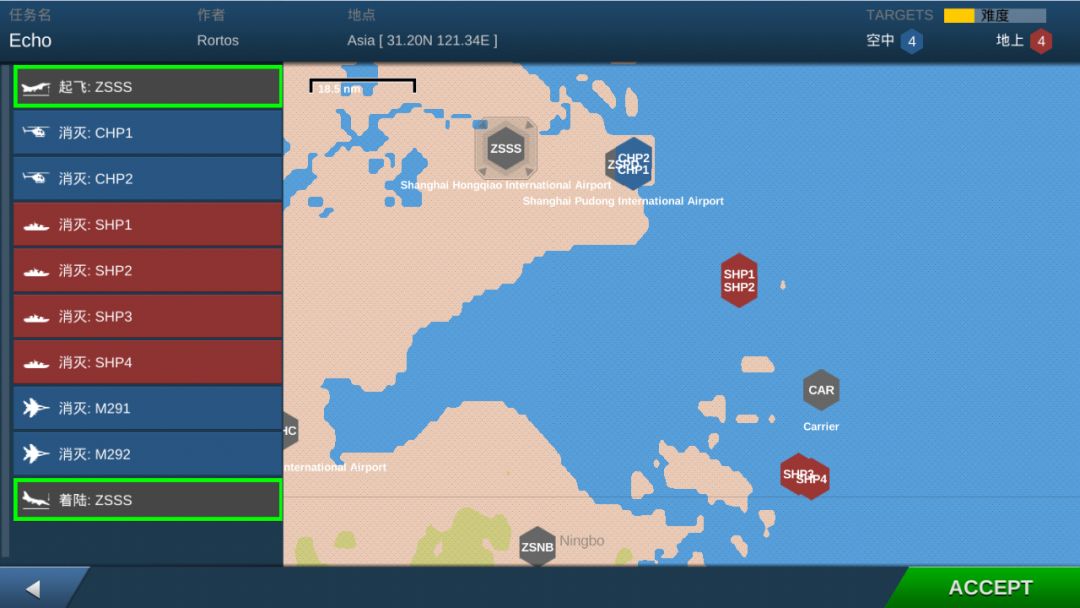This screenshot has width=1080, height=608.
Task: Click the red SHP1 SHP2 hexagon marker
Action: coord(739,280)
